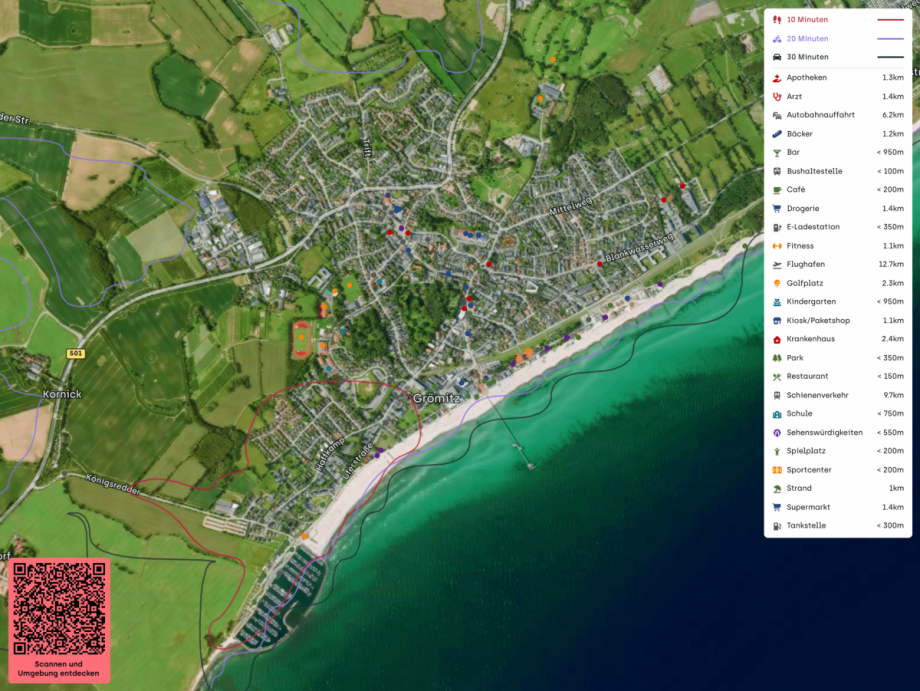Click the bicycle icon beside 20 Minuten
920x691 pixels.
[x=777, y=39]
